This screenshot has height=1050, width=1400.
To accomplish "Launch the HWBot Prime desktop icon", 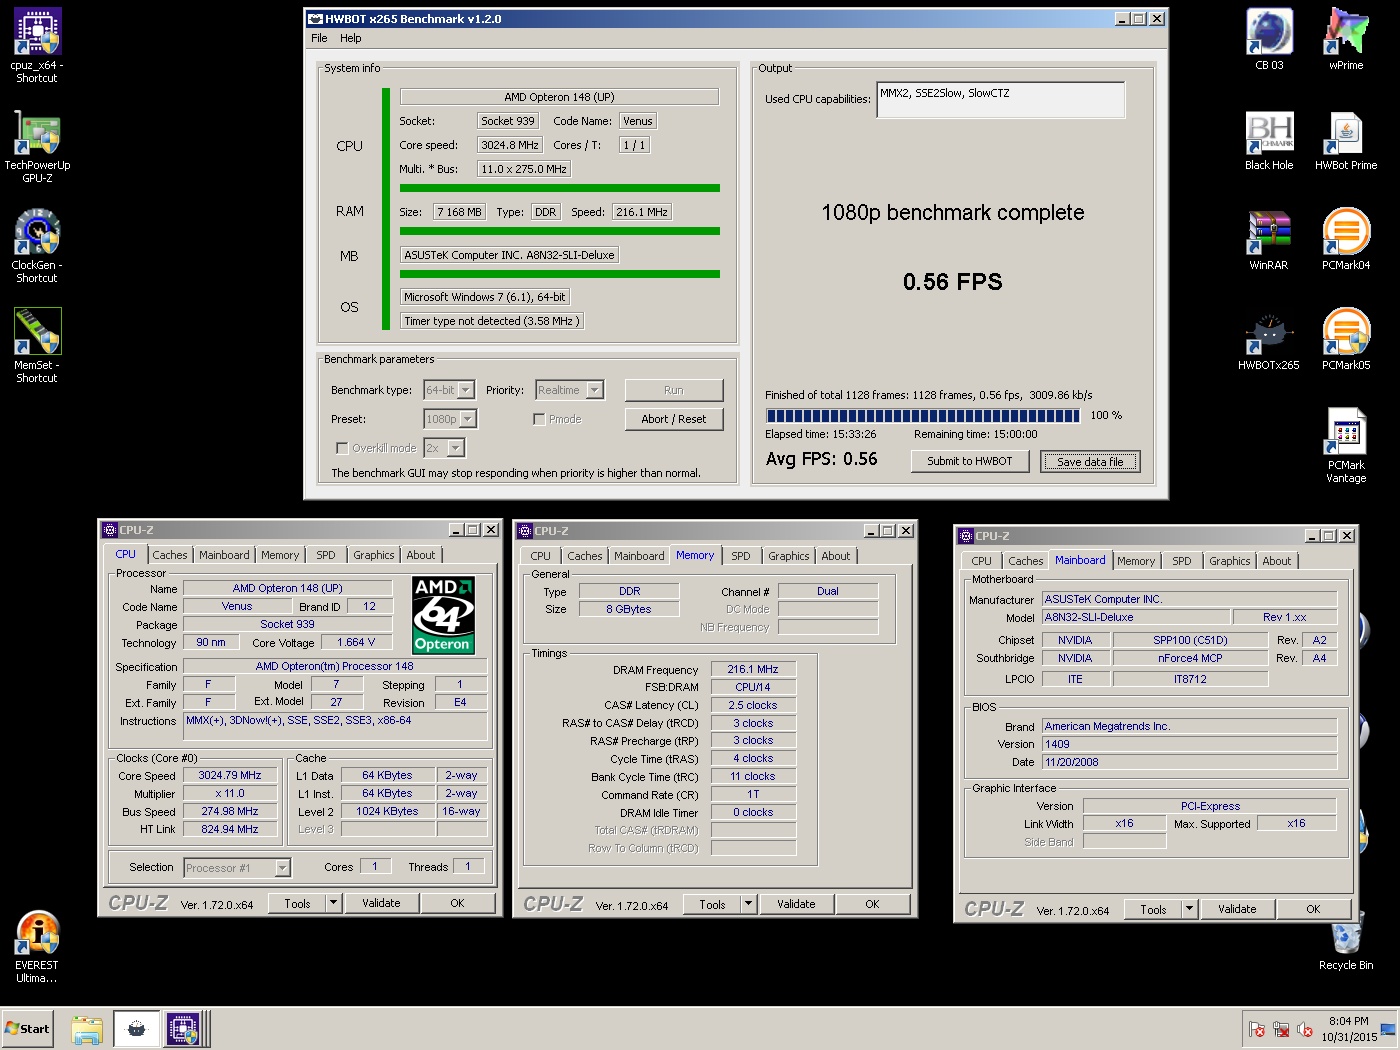I will coord(1346,140).
